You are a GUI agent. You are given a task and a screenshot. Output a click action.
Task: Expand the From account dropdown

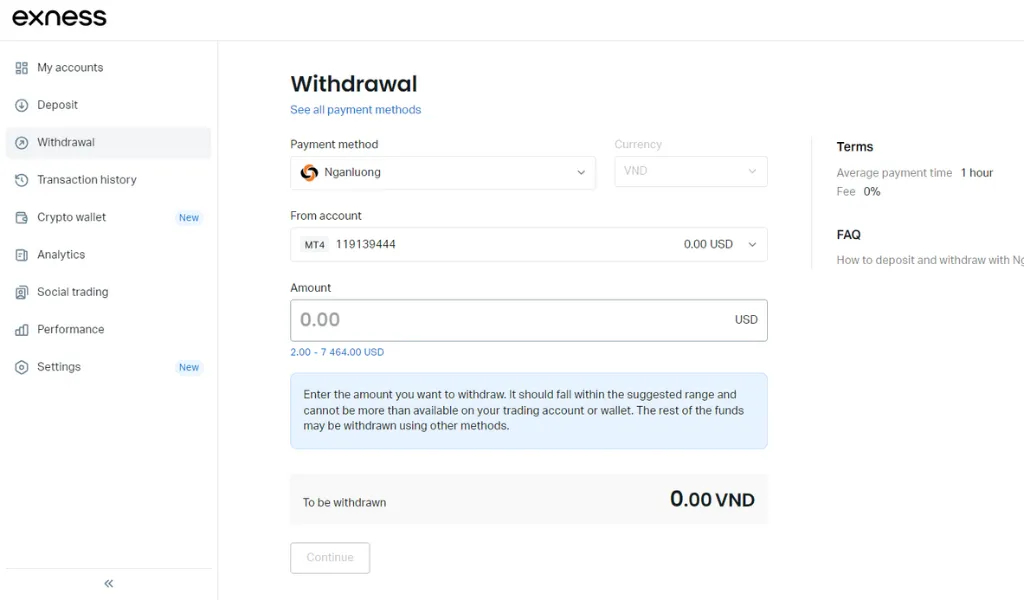(x=528, y=244)
